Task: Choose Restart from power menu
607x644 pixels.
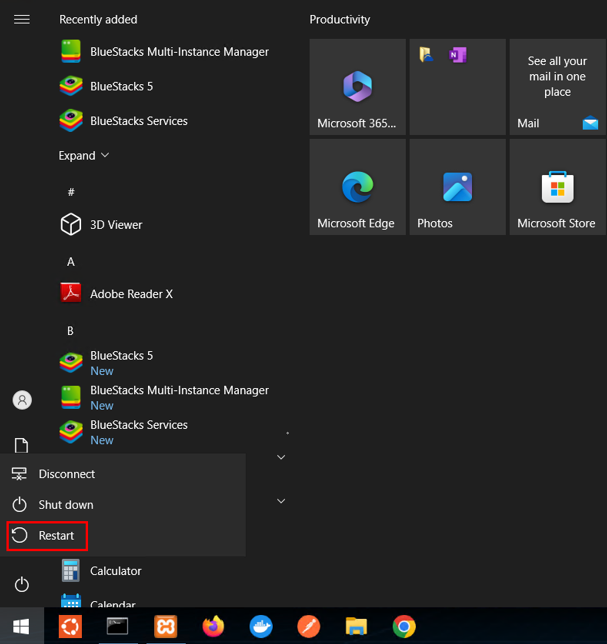Action: click(x=123, y=536)
